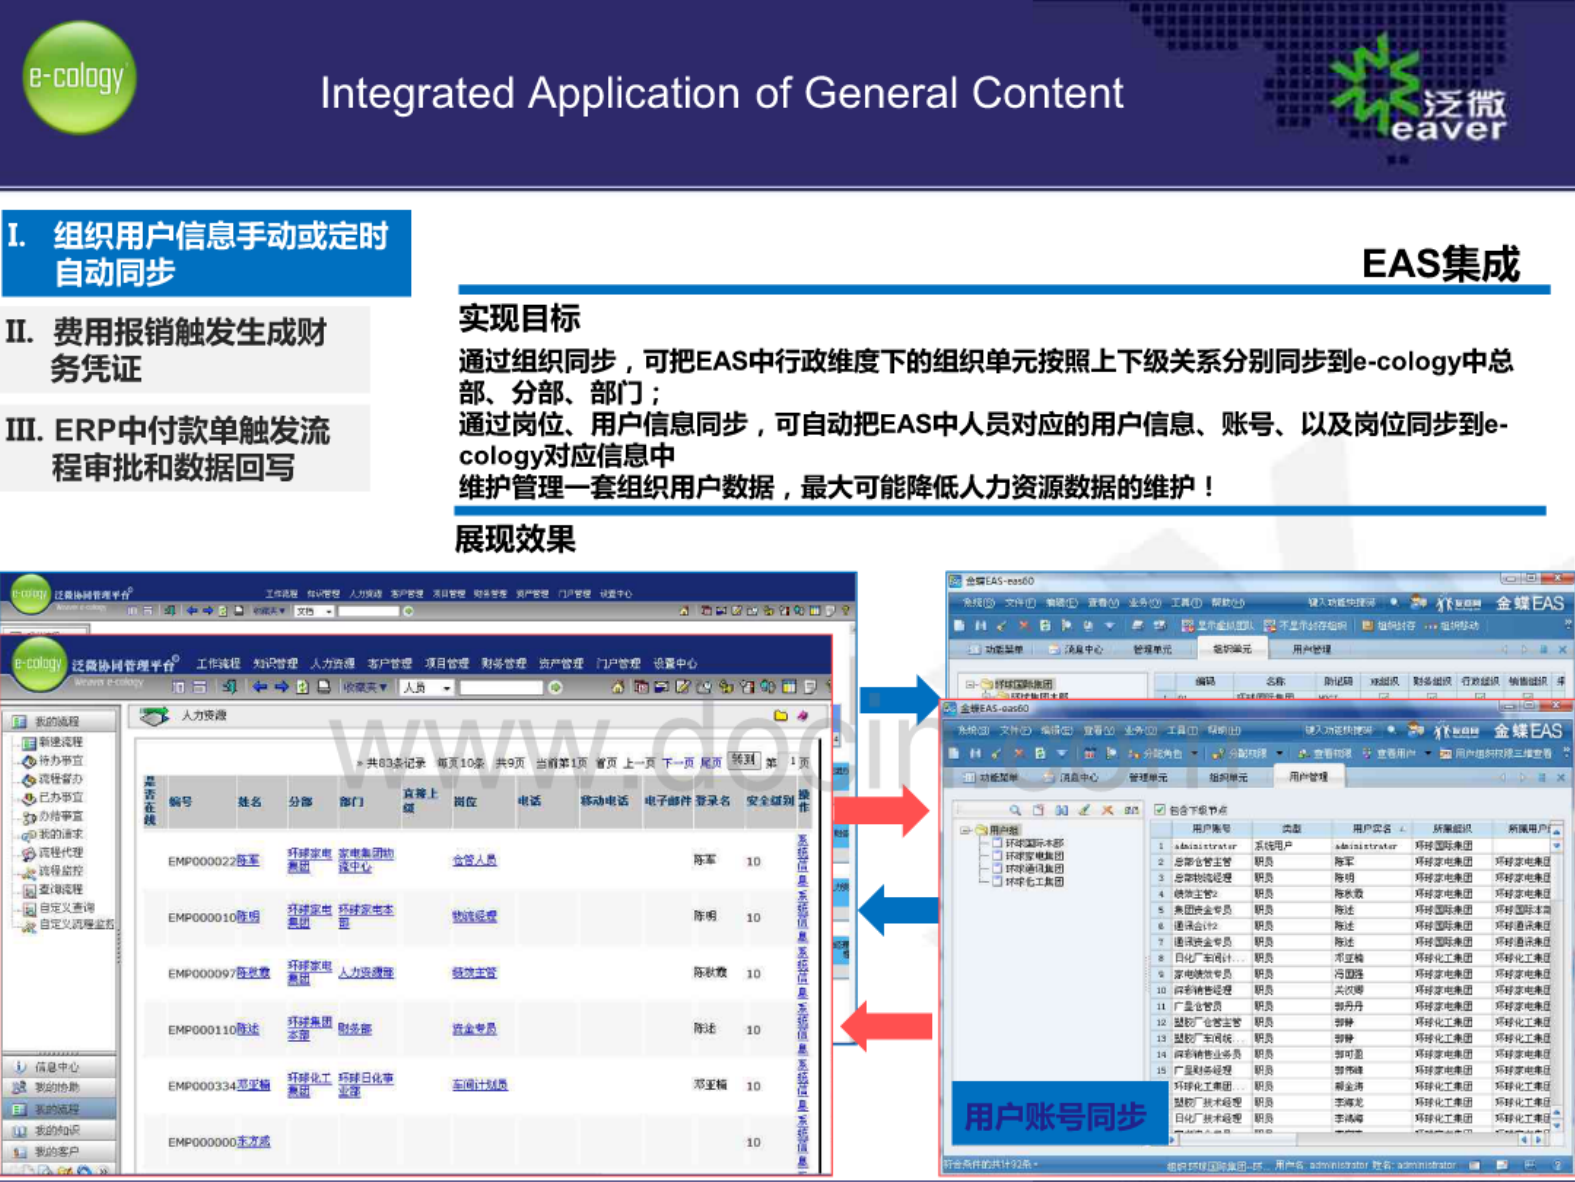Open the 分配权限 dropdown arrow
This screenshot has height=1182, width=1575.
1279,753
